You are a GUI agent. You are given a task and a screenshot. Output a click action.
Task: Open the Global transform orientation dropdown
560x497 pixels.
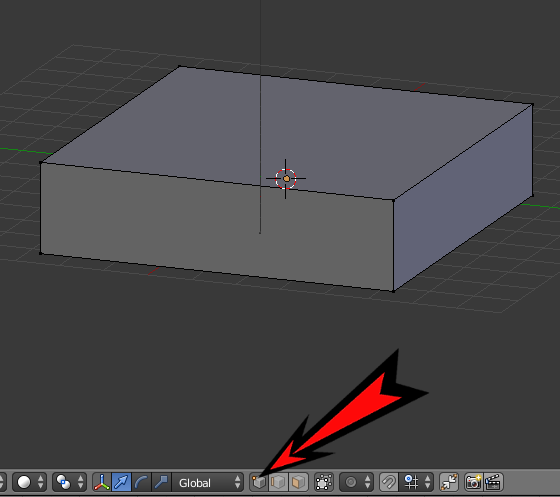208,482
